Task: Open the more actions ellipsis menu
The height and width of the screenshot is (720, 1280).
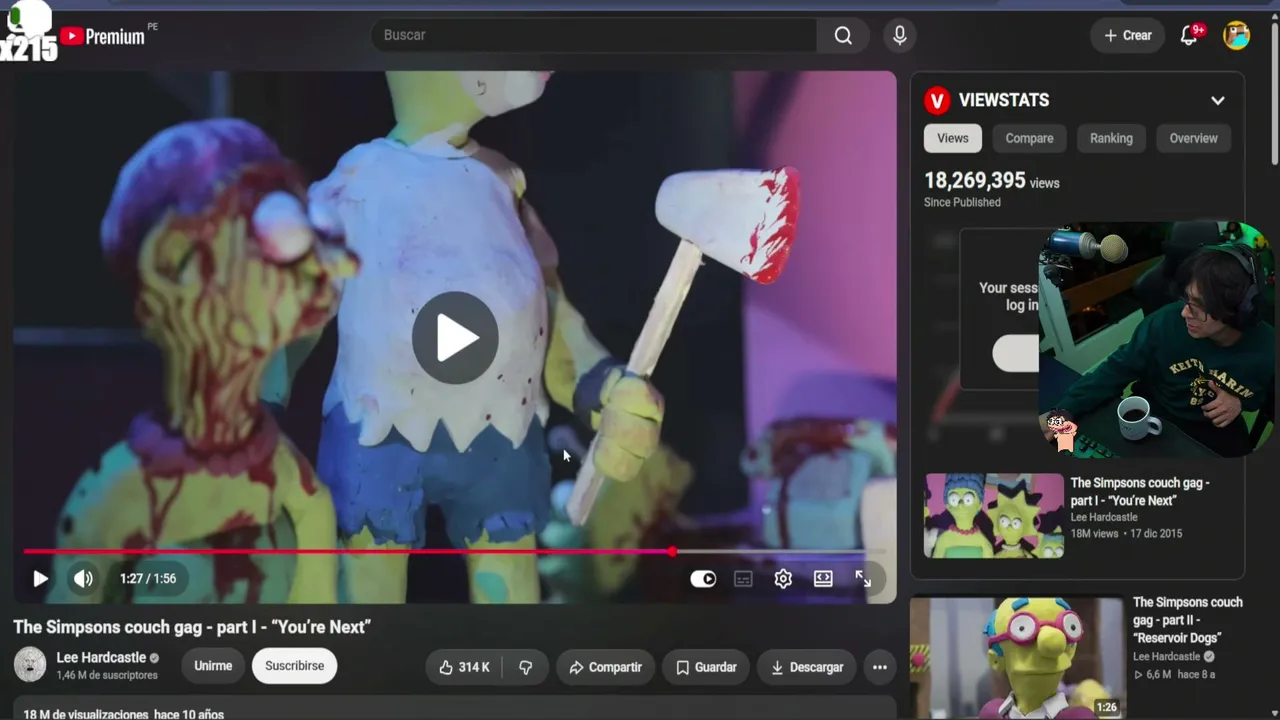Action: pos(880,667)
